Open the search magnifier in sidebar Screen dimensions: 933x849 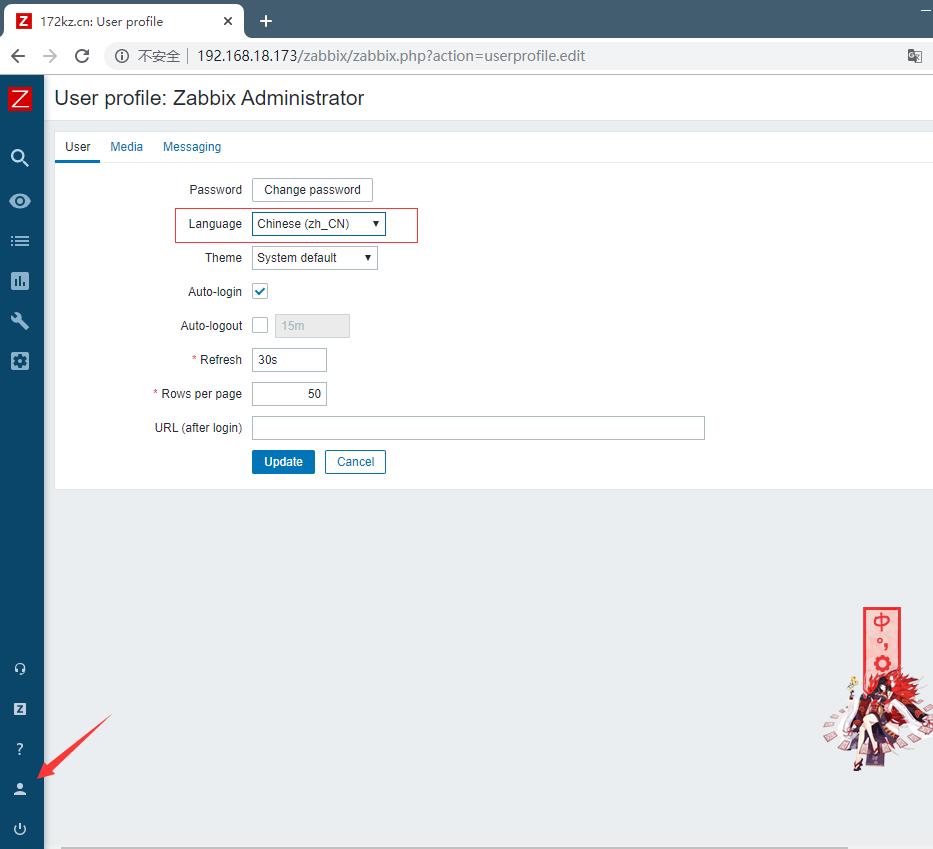(20, 158)
